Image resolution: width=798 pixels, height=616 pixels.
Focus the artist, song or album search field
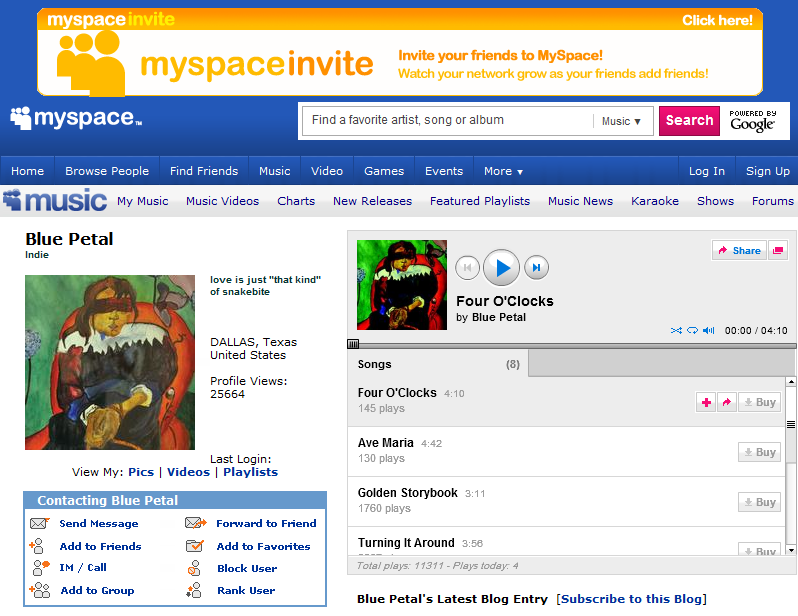coord(448,121)
